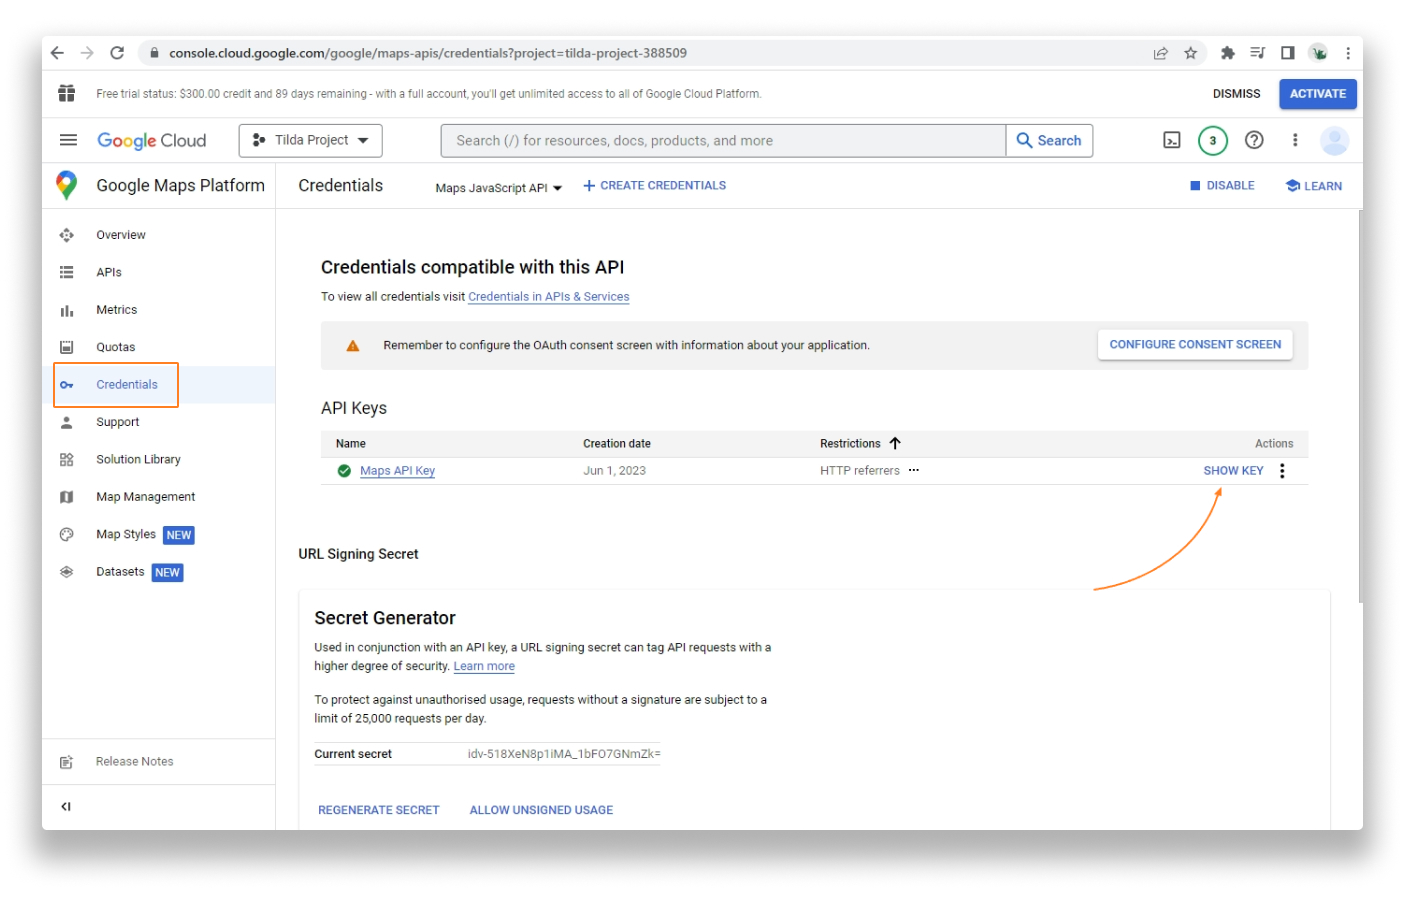
Task: Click the HTTP referrers restriction text
Action: (x=860, y=471)
